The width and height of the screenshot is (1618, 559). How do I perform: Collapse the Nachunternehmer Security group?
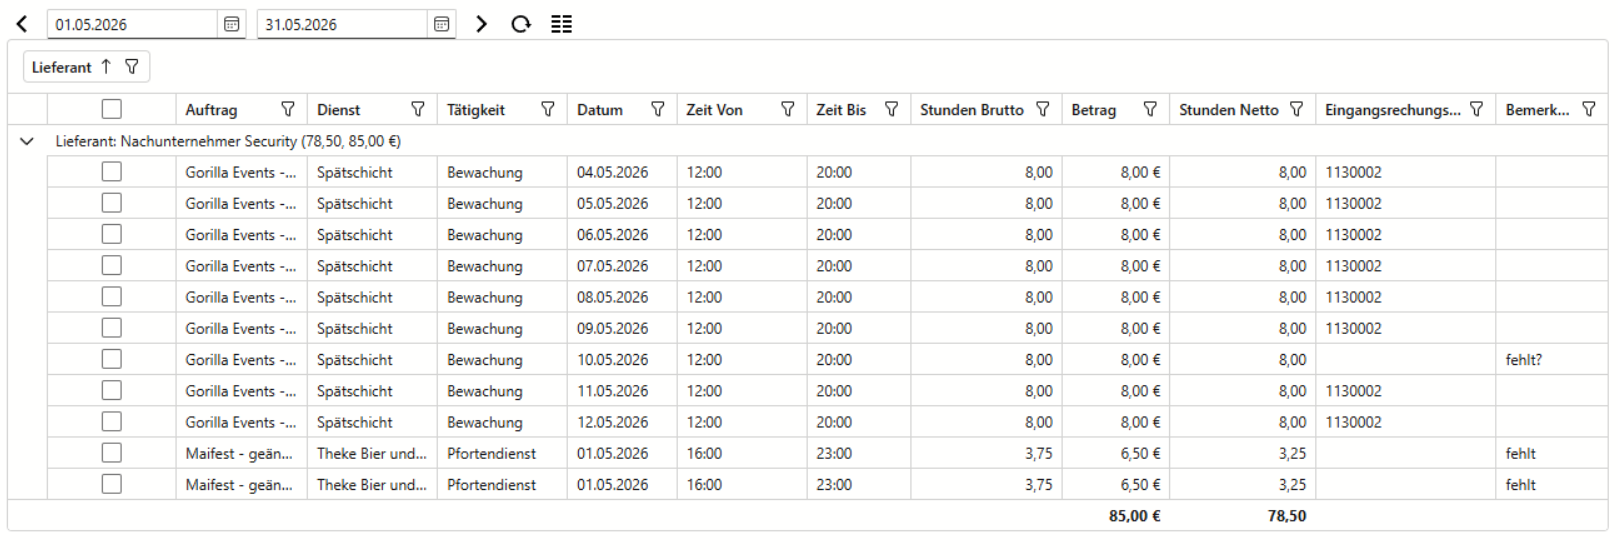[x=27, y=141]
